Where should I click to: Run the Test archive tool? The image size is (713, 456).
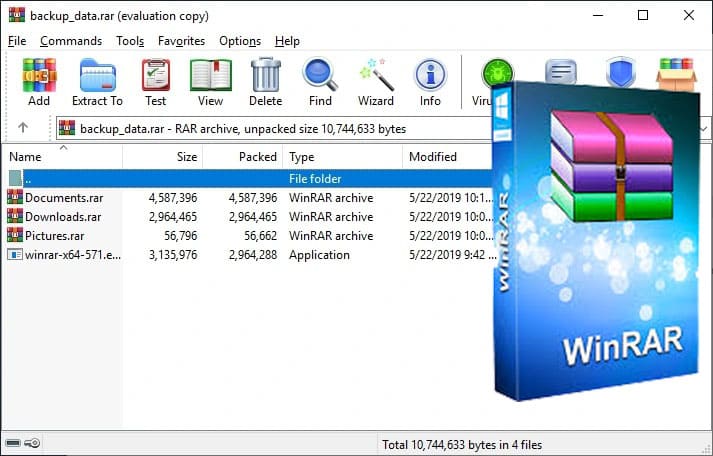point(156,75)
